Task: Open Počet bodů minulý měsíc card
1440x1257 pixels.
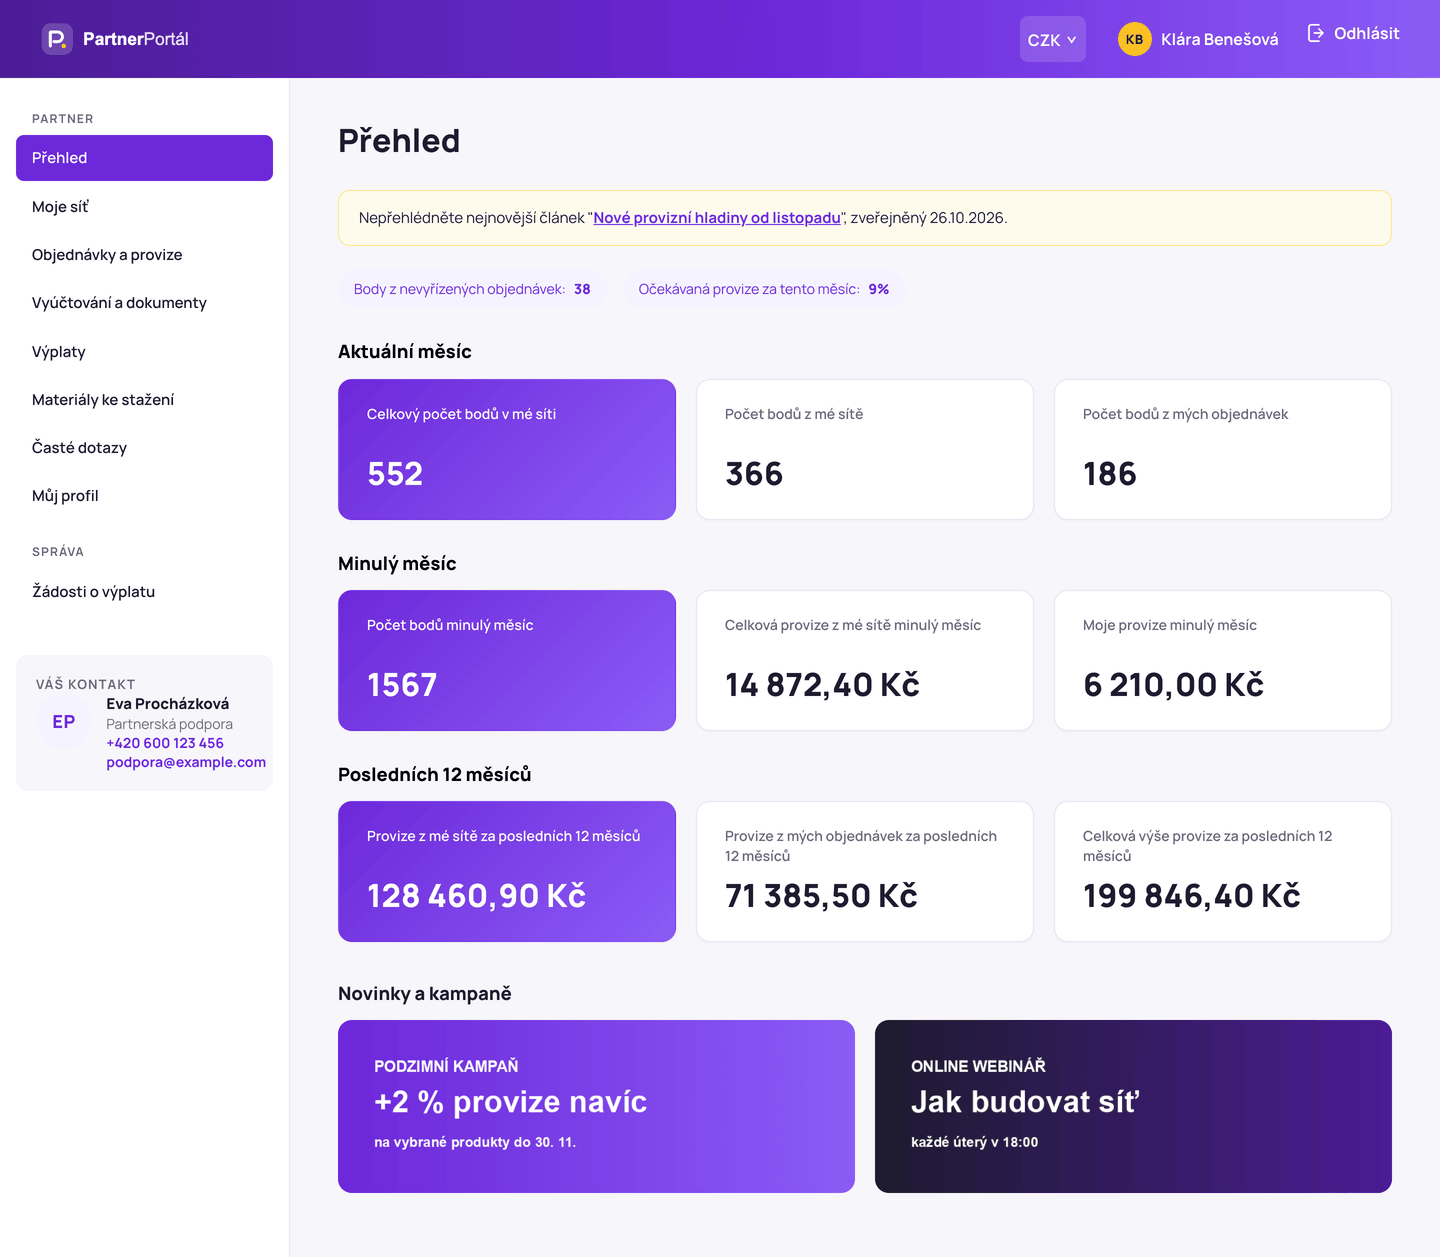Action: pos(507,660)
